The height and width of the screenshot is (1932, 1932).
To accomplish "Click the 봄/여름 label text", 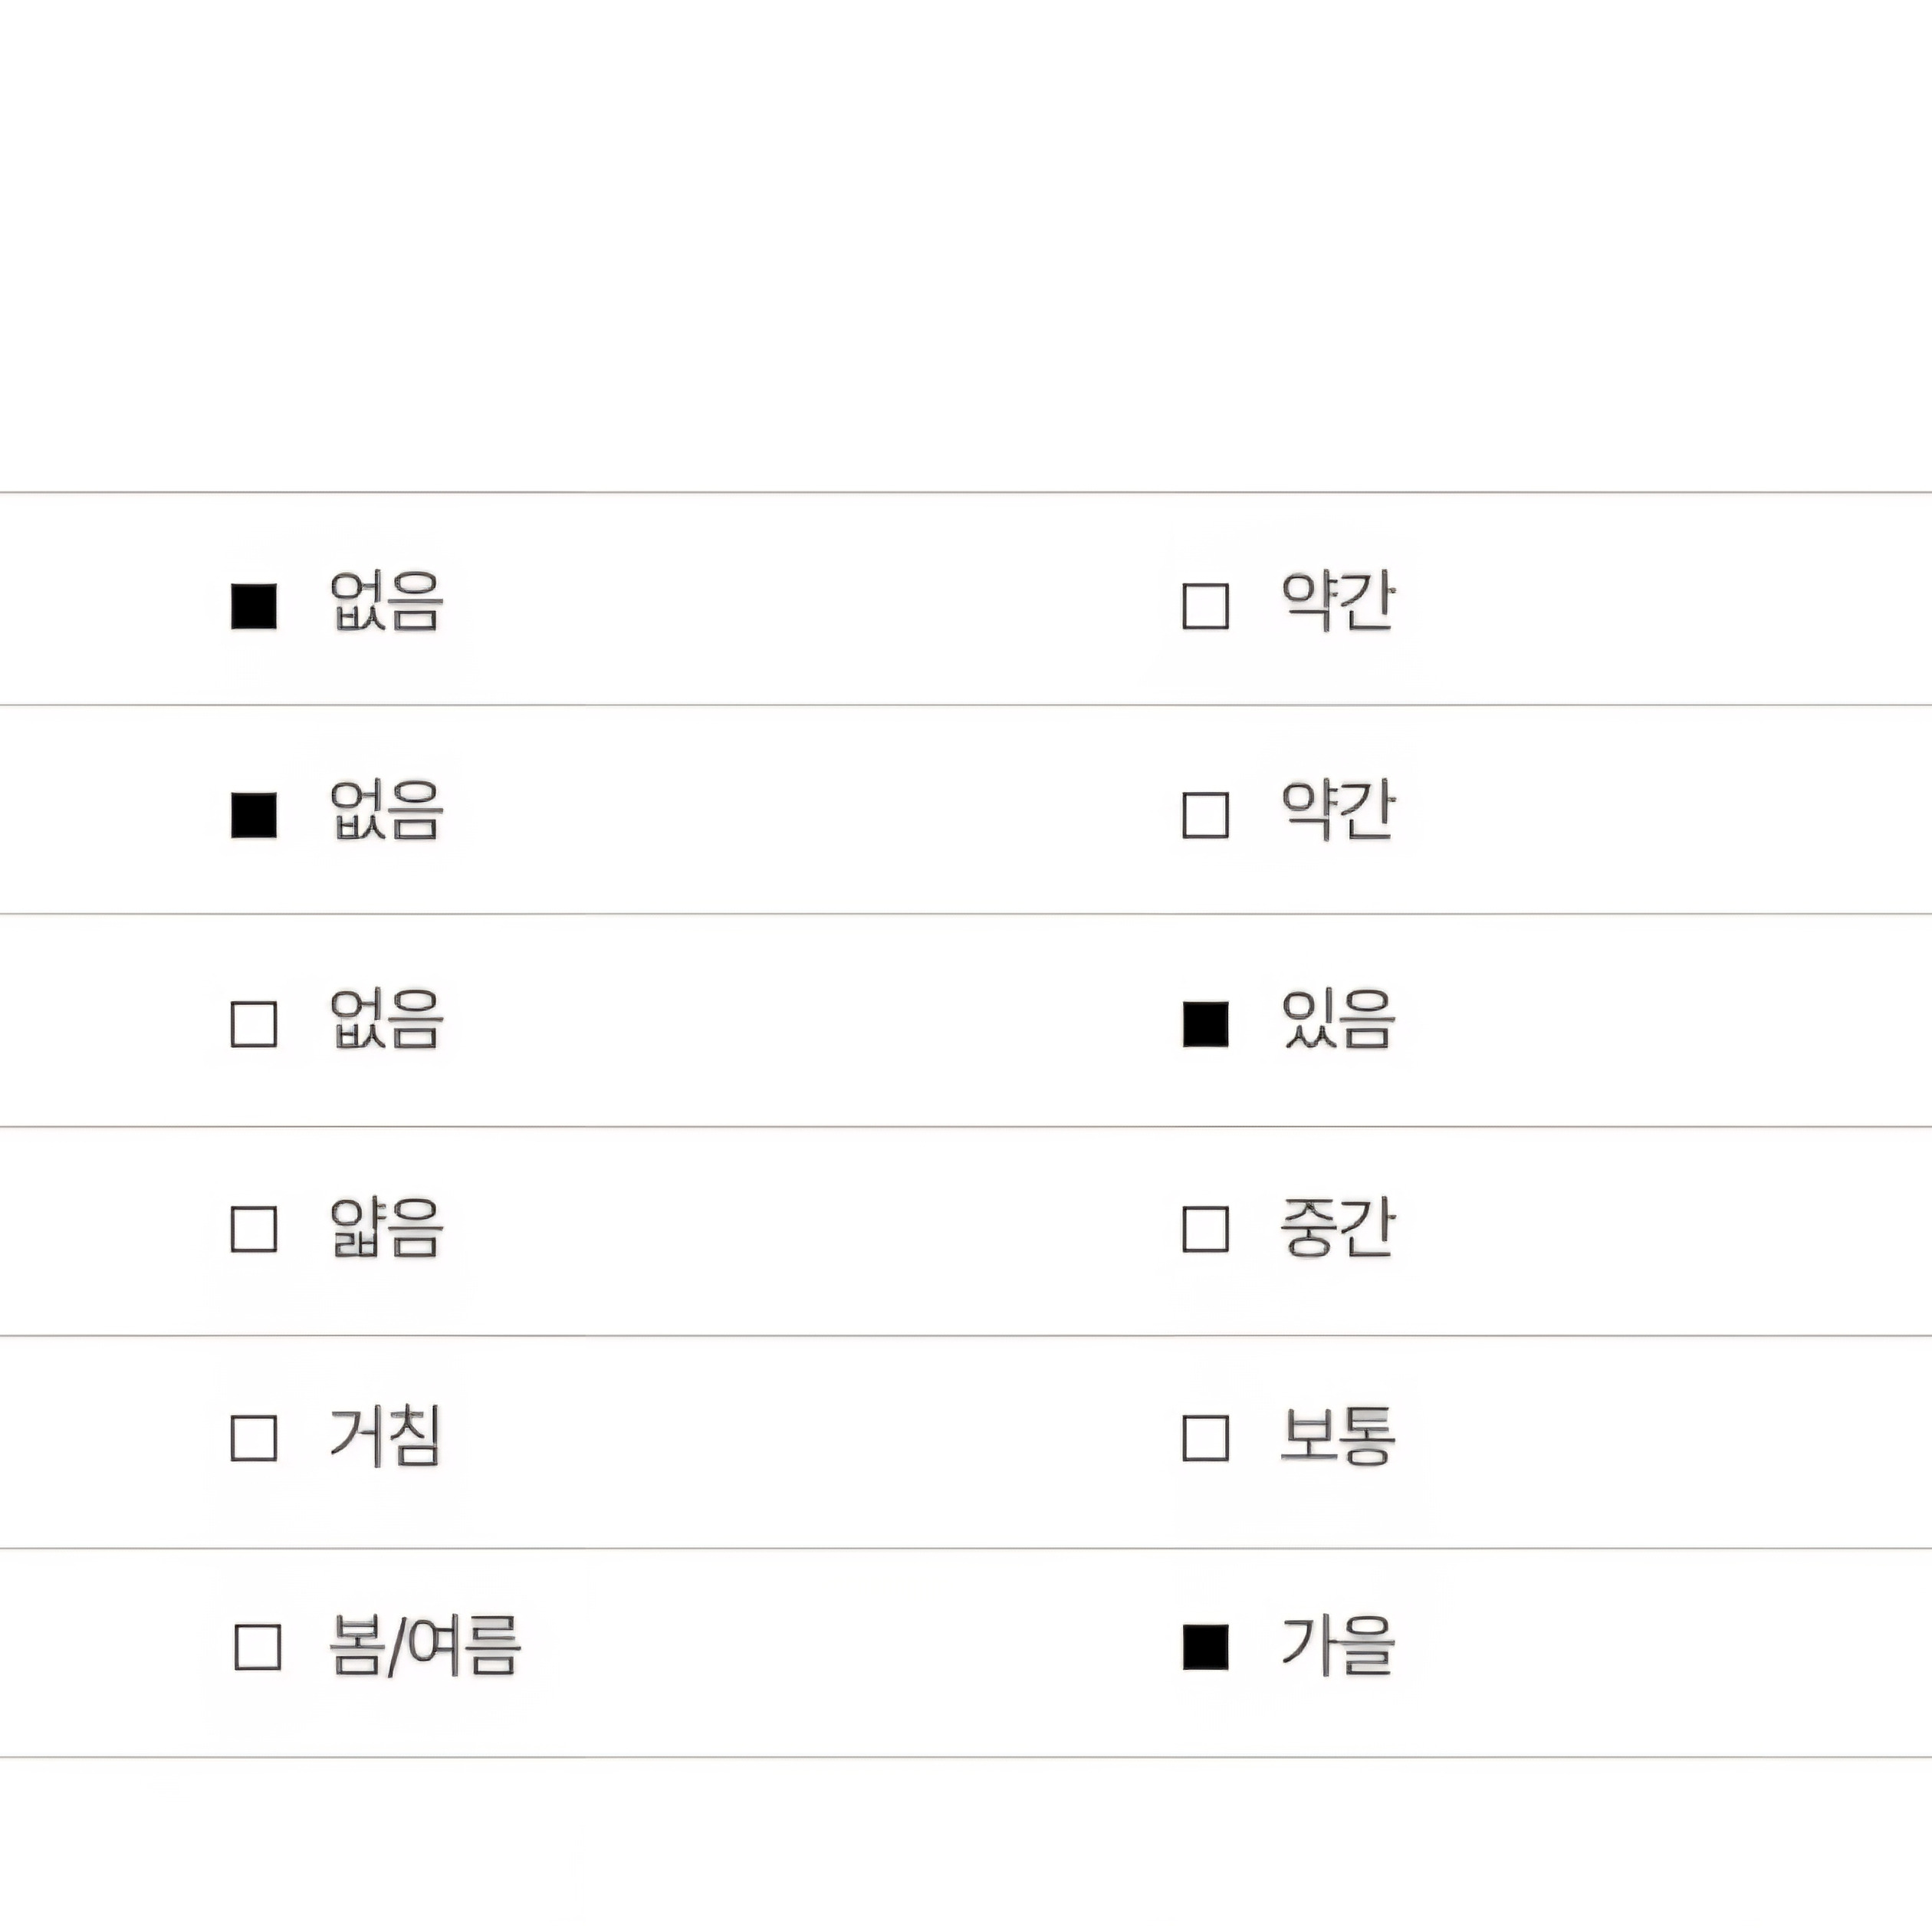I will click(425, 1646).
